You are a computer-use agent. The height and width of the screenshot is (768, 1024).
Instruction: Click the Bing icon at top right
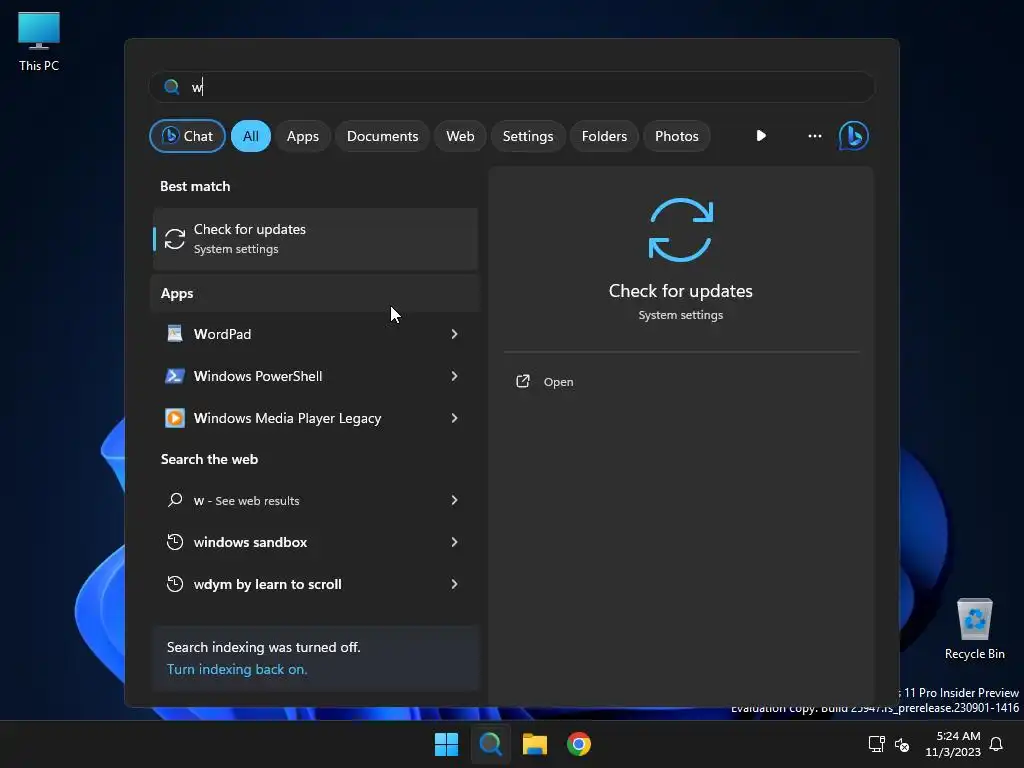(x=853, y=136)
